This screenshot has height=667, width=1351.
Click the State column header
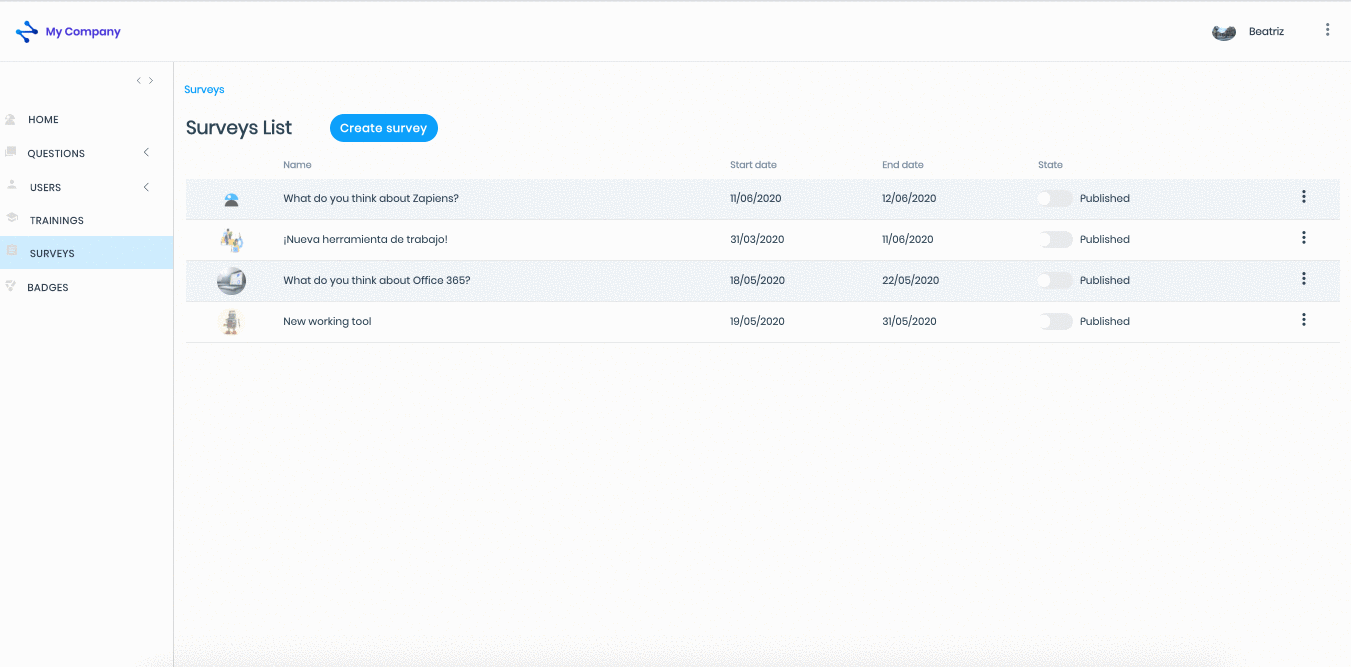[x=1050, y=165]
